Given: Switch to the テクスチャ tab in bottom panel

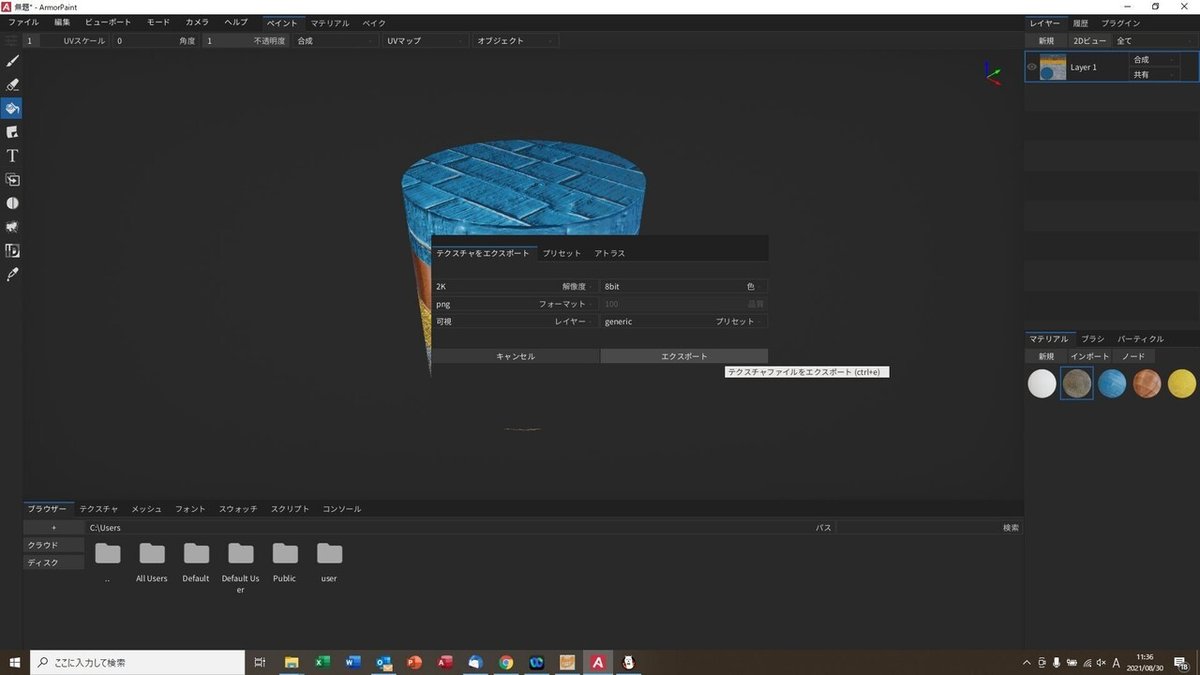Looking at the screenshot, I should pyautogui.click(x=99, y=509).
